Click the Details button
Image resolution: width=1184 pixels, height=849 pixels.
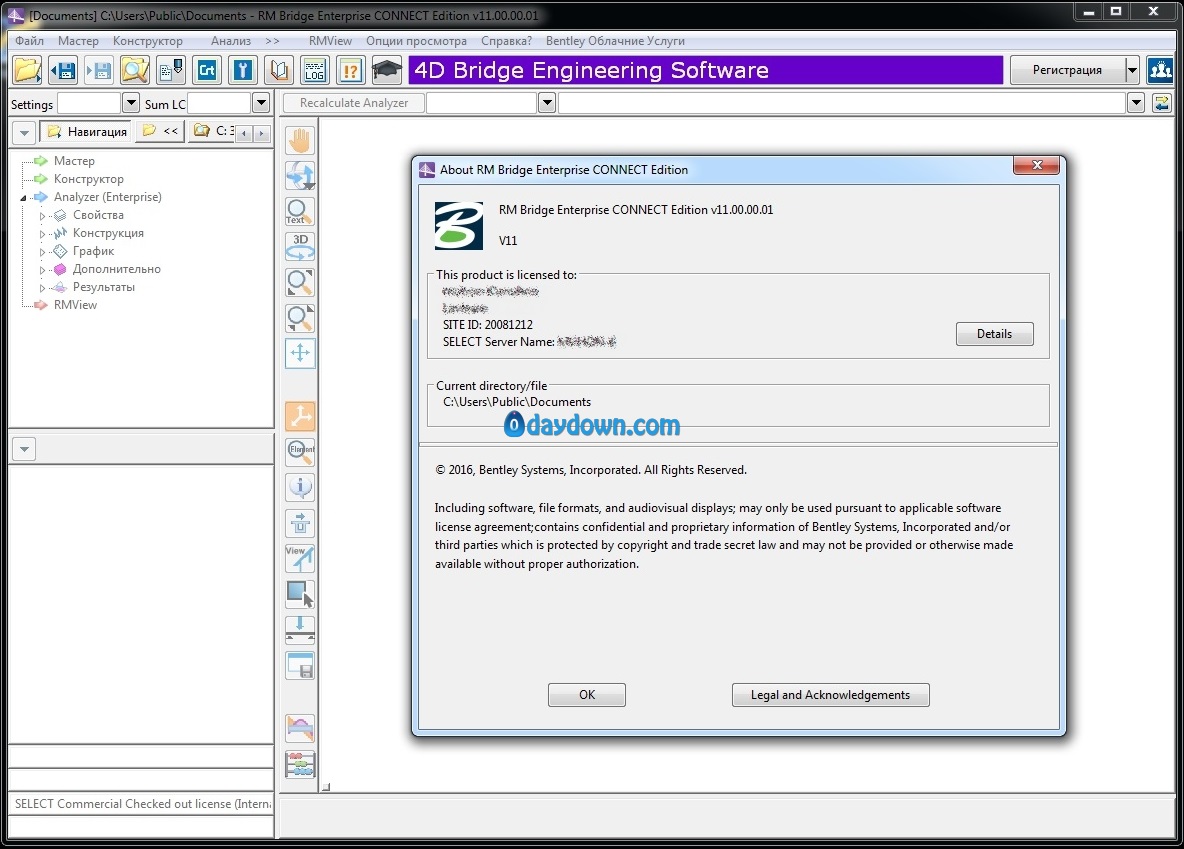coord(994,334)
